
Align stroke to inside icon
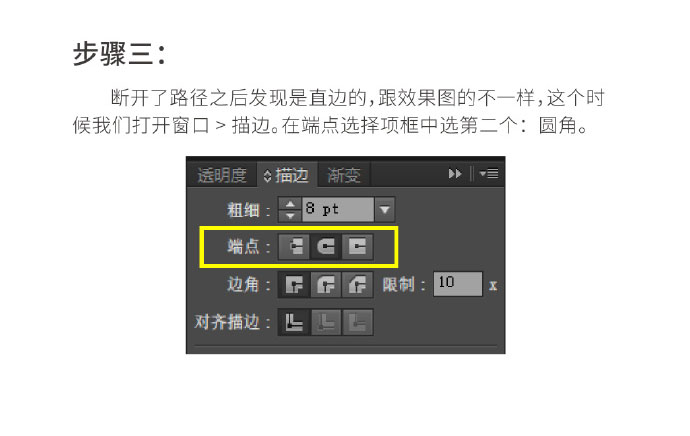tap(326, 322)
